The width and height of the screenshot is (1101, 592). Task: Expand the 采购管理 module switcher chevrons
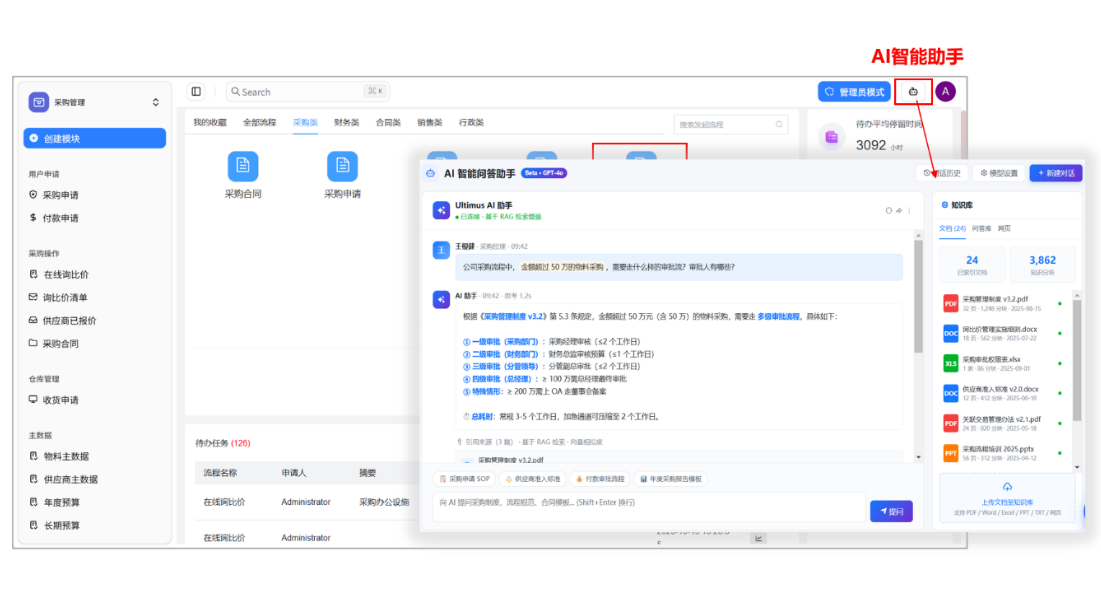coord(155,102)
